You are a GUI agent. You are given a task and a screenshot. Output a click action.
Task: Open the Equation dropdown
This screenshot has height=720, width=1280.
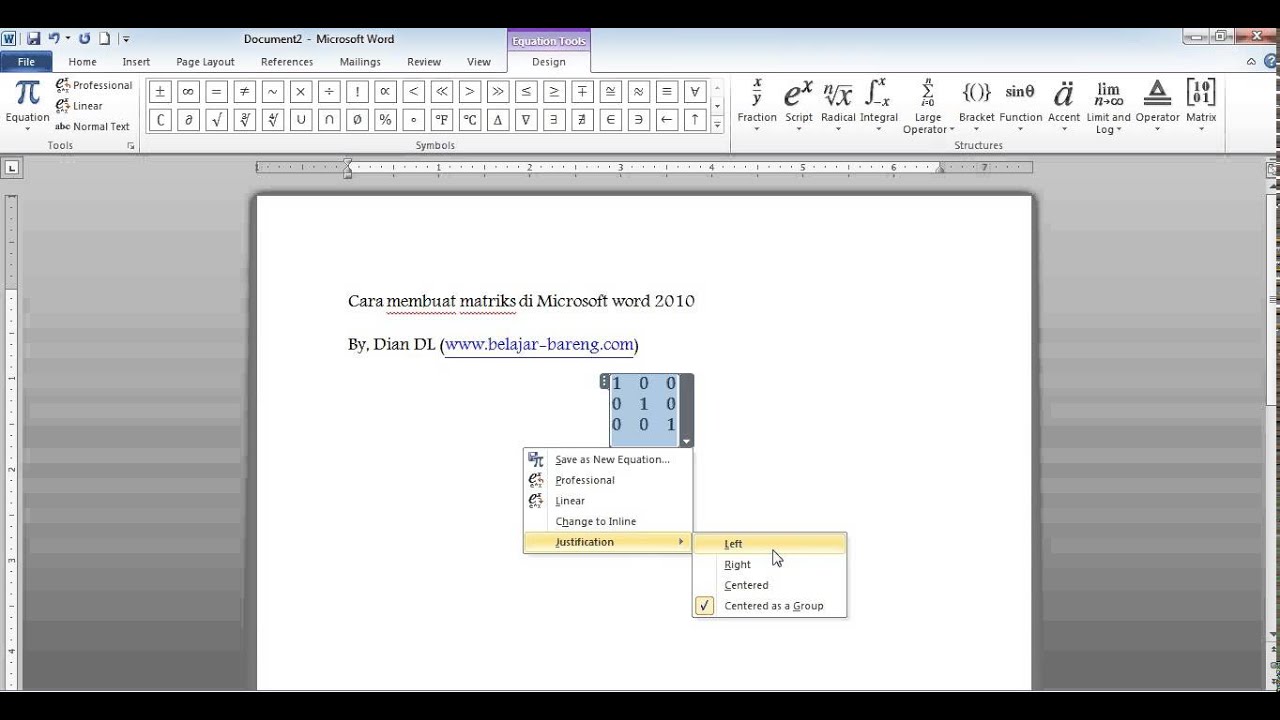click(27, 105)
